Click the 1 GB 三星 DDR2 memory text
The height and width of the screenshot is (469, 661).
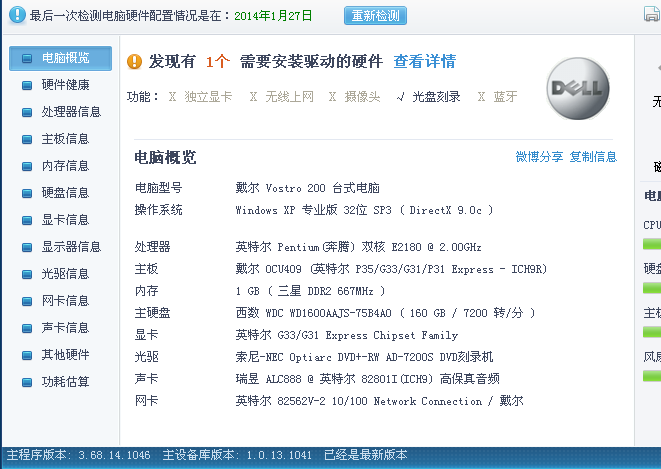(310, 291)
